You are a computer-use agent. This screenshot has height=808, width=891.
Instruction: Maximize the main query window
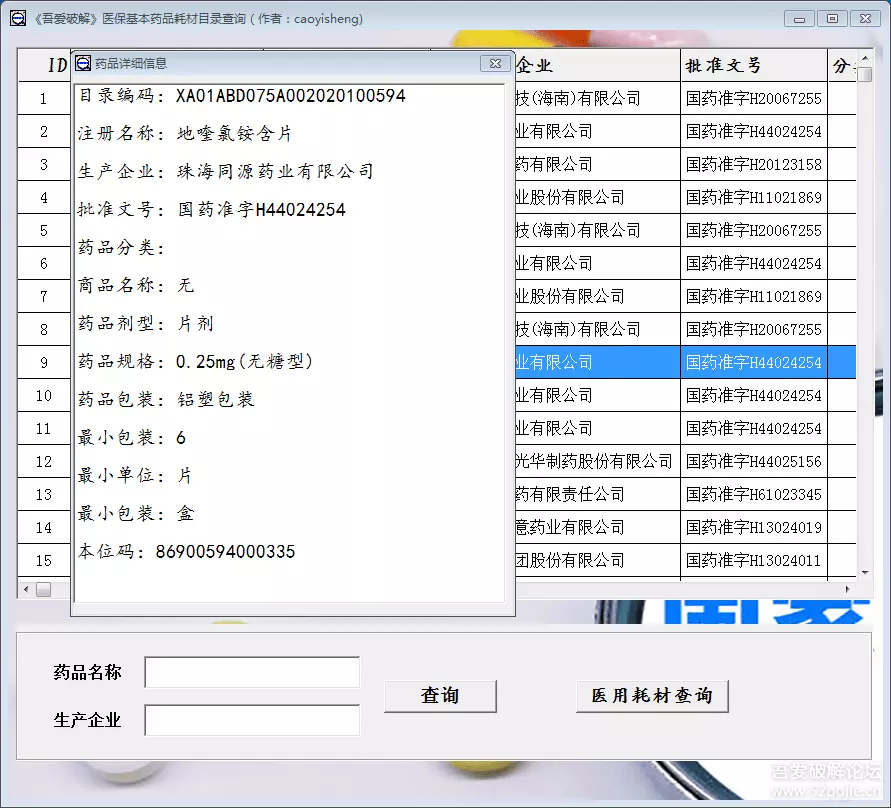coord(831,18)
